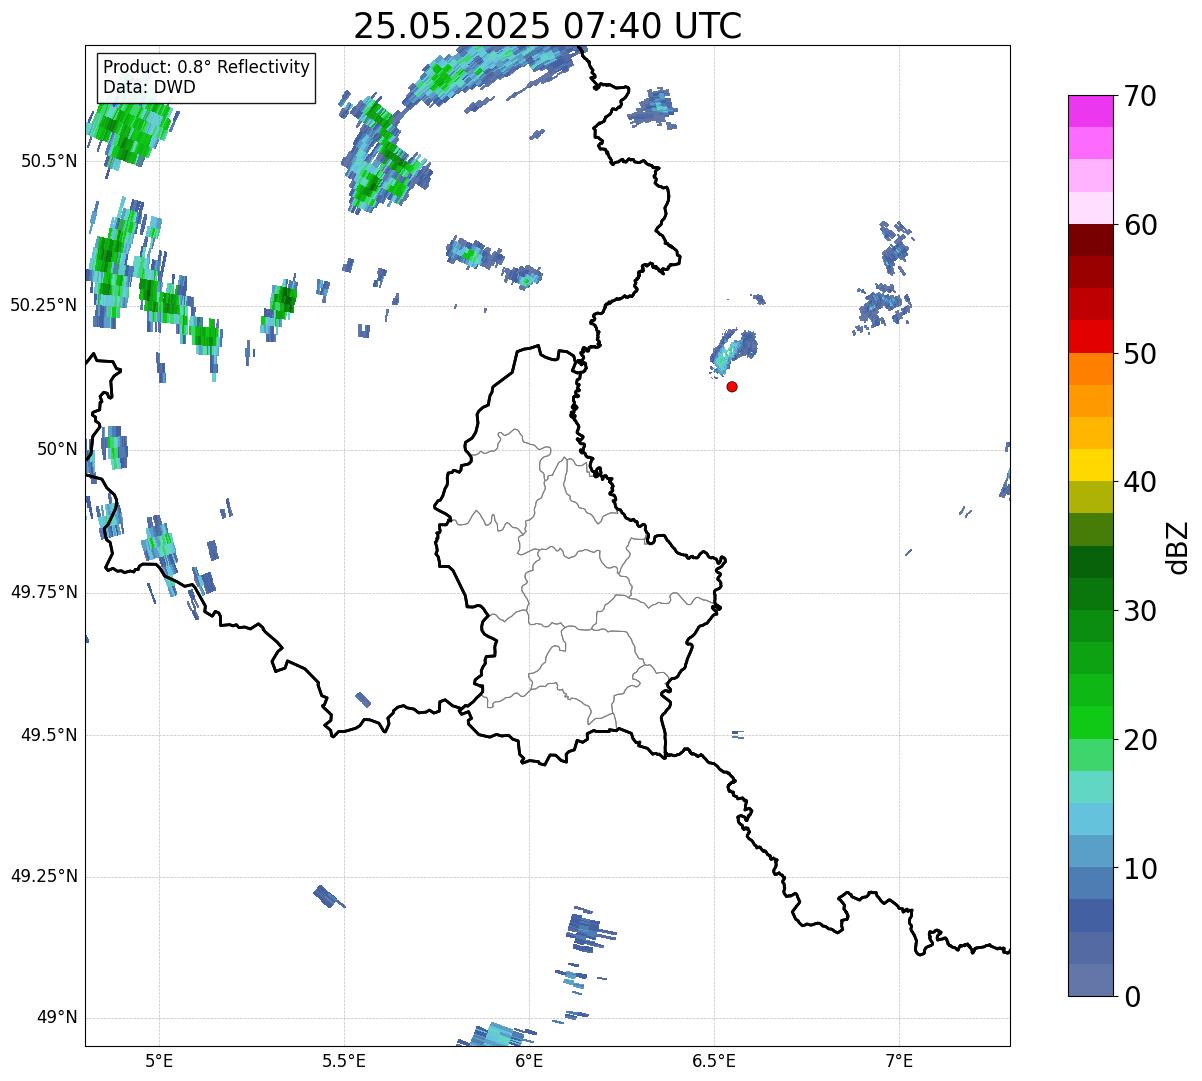Screen dimensions: 1202x1081
Task: Click the red station marker dot
Action: (x=732, y=386)
